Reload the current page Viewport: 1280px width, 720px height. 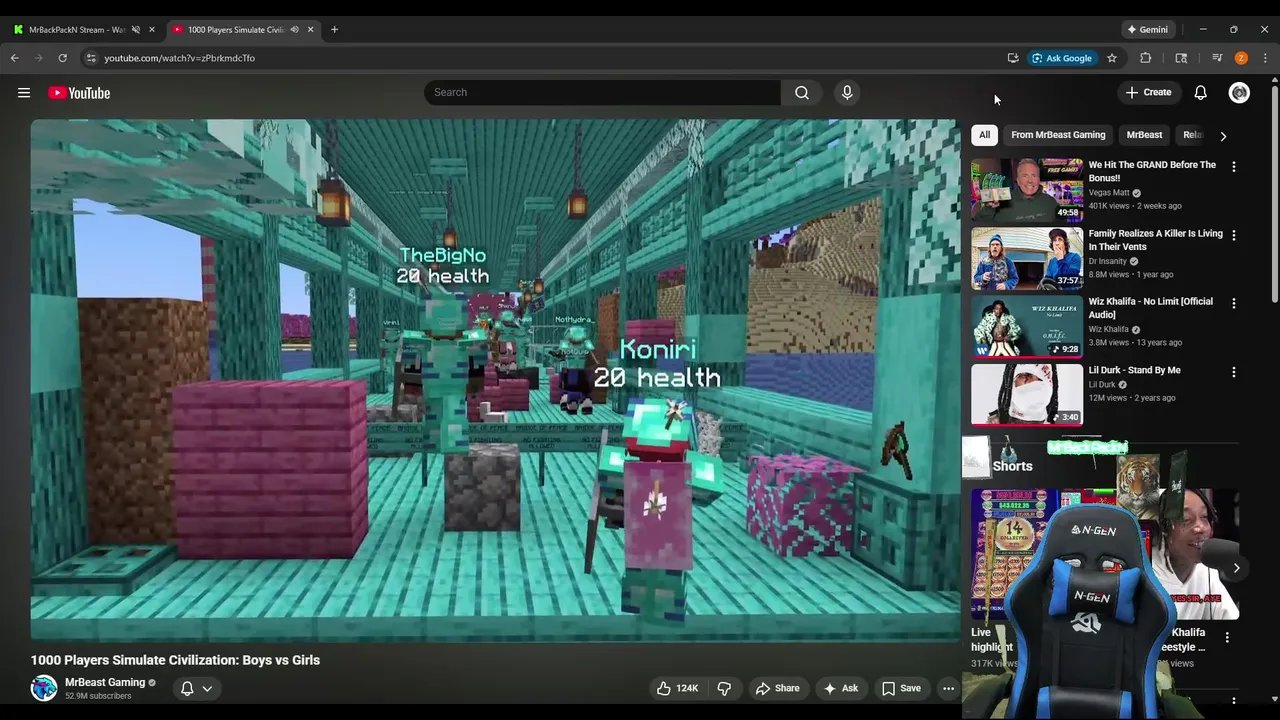(x=62, y=58)
